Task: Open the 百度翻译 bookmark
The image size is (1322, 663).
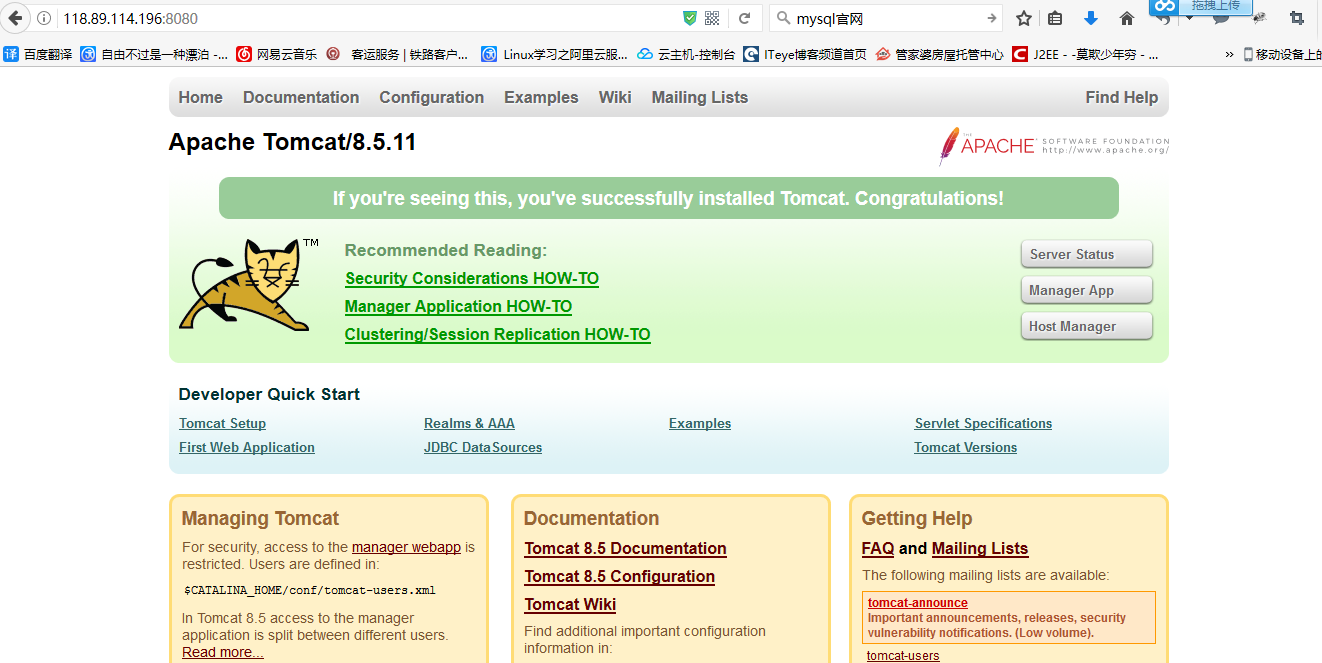Action: [38, 54]
